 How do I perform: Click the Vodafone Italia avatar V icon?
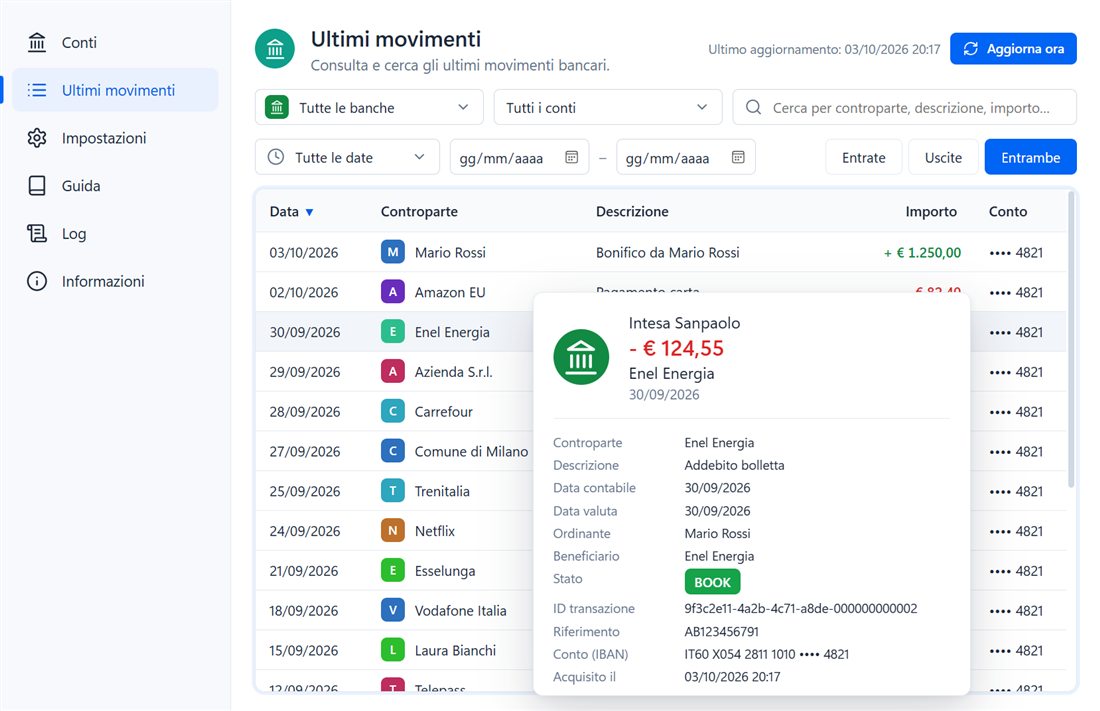click(x=393, y=611)
